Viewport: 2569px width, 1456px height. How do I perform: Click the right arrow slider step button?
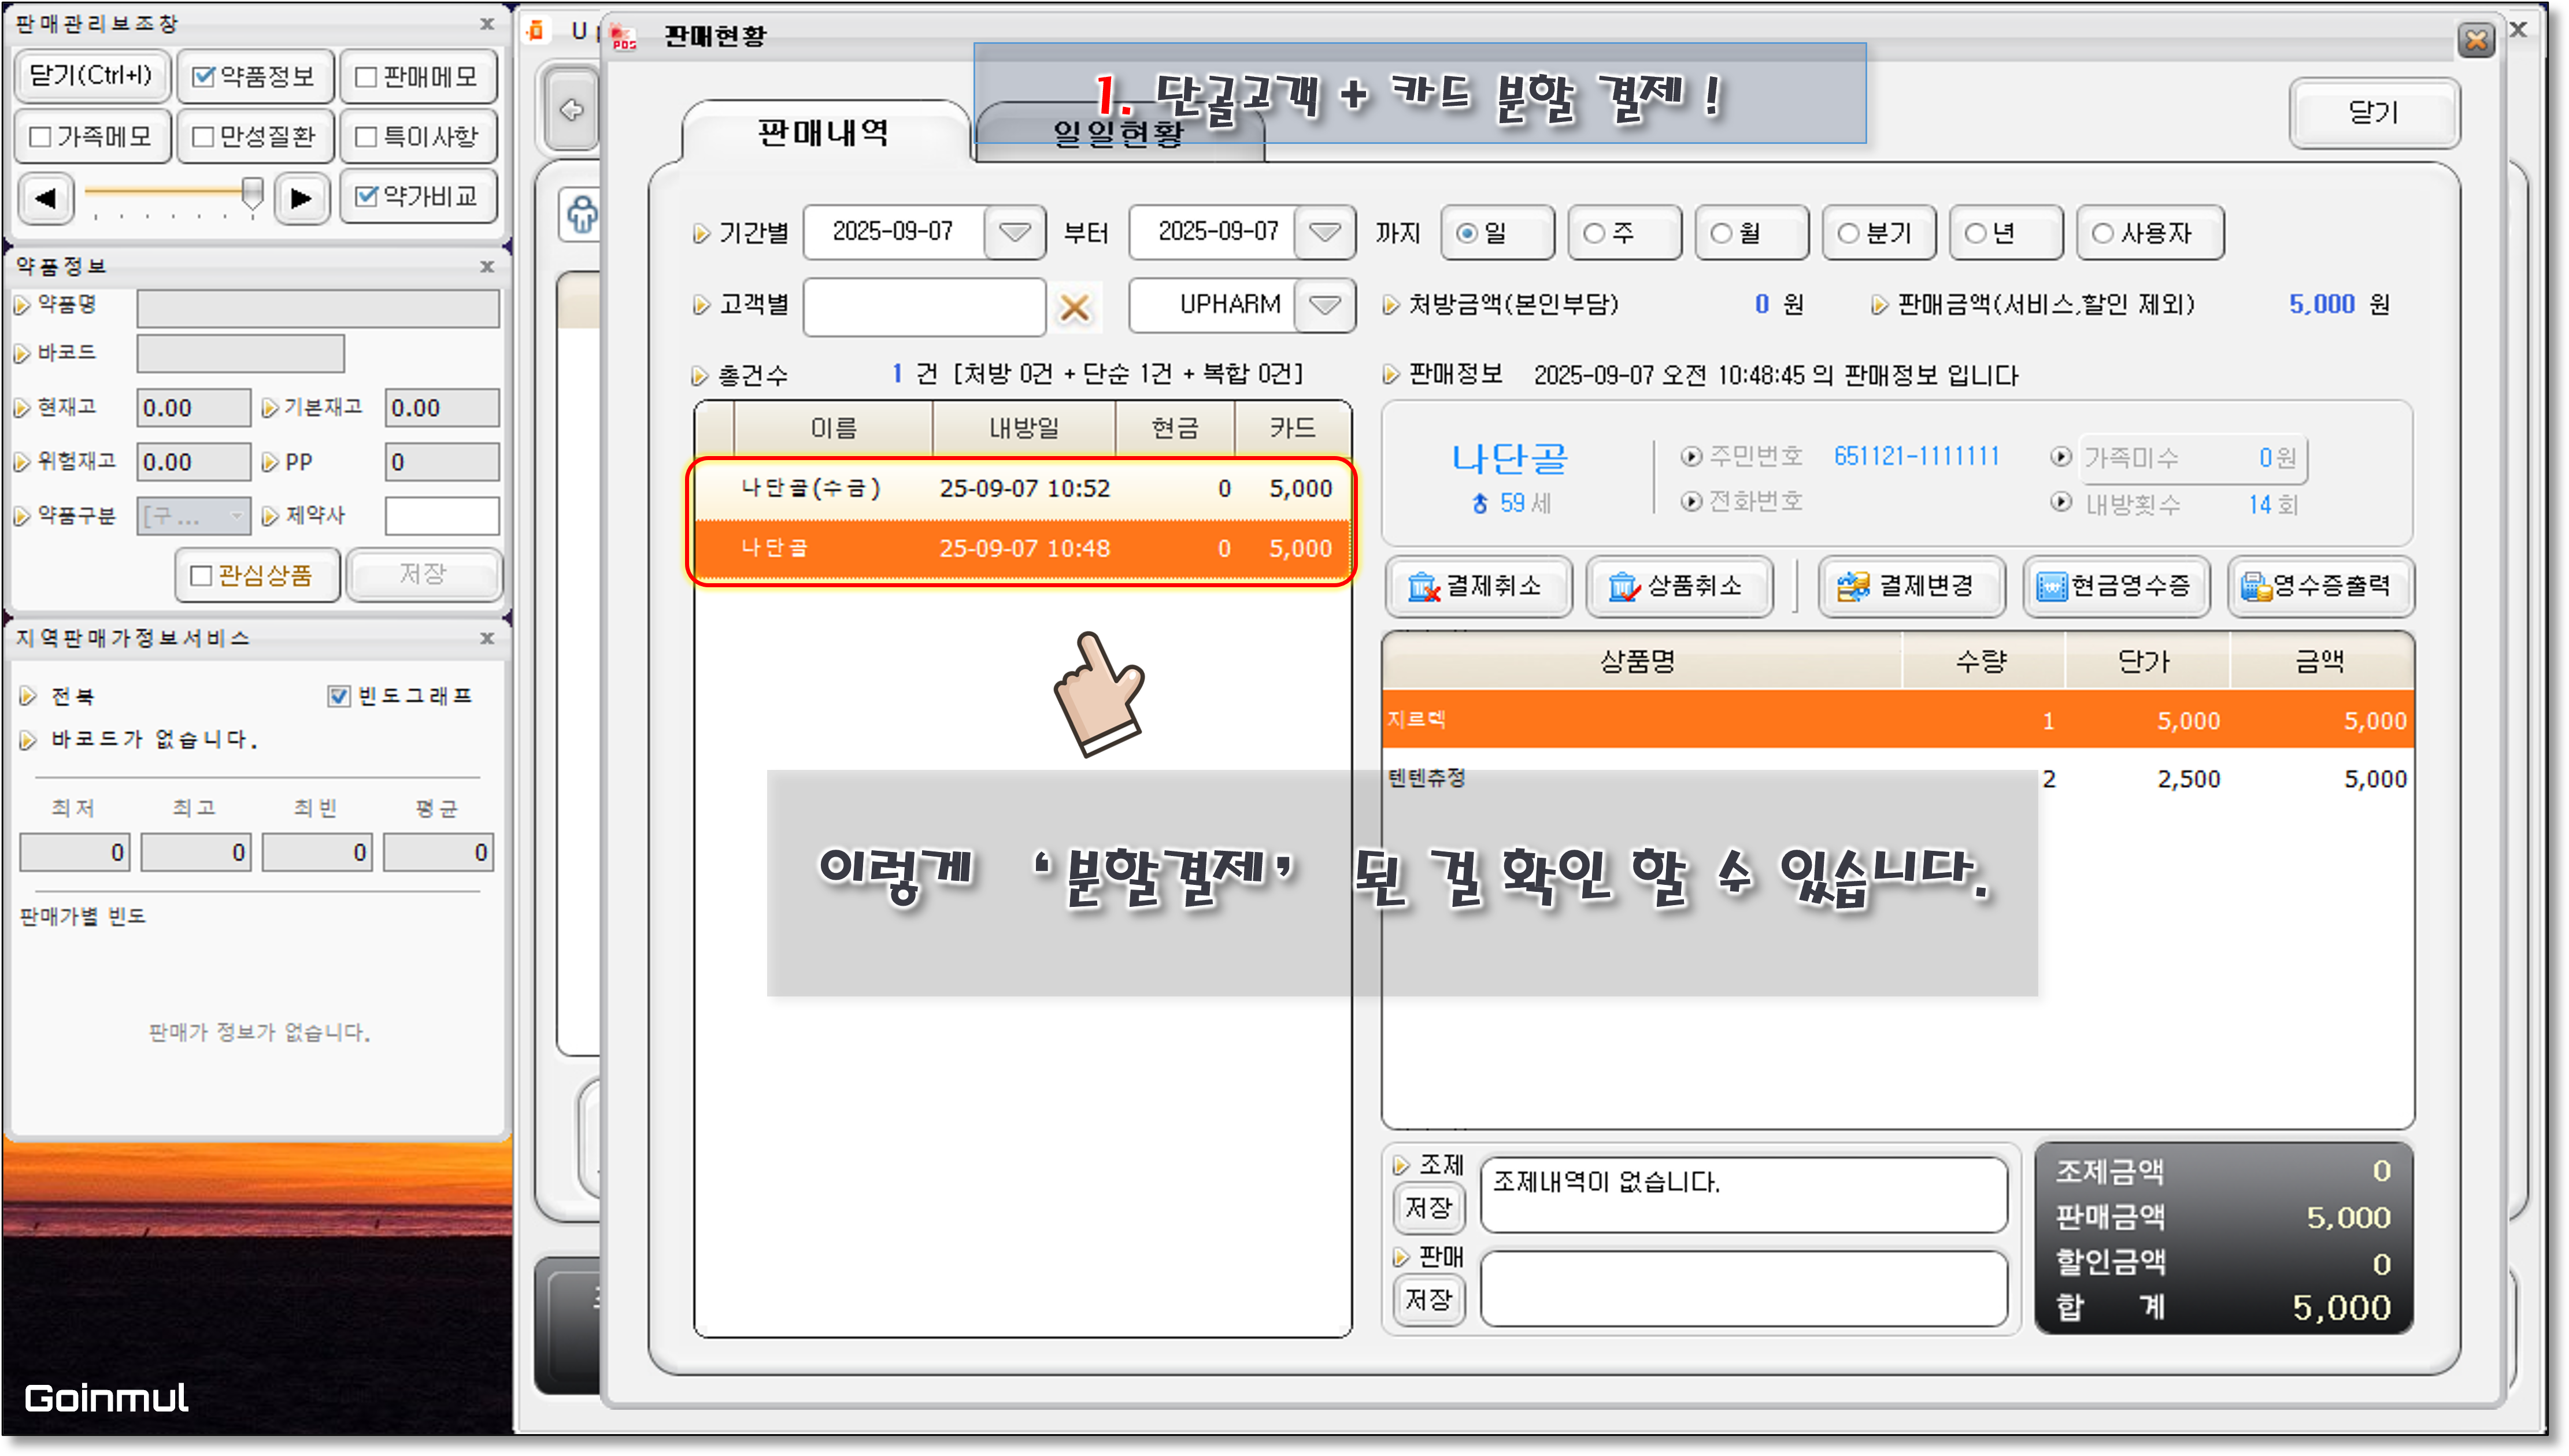click(301, 198)
